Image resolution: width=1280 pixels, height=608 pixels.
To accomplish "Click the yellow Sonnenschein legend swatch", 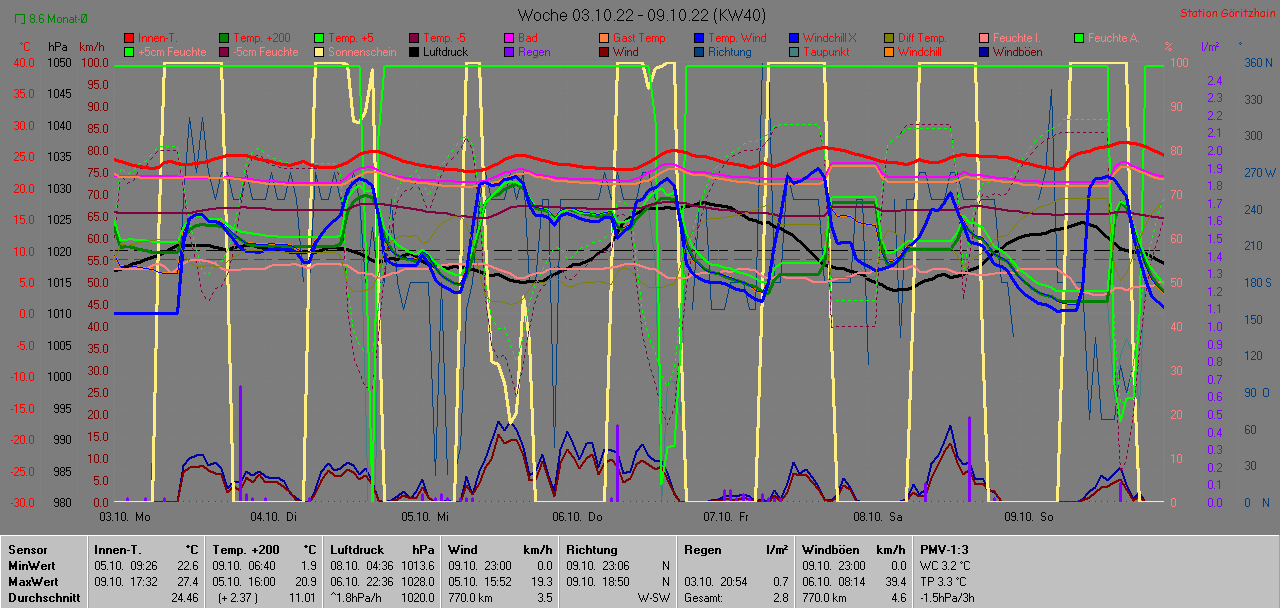I will tap(319, 52).
